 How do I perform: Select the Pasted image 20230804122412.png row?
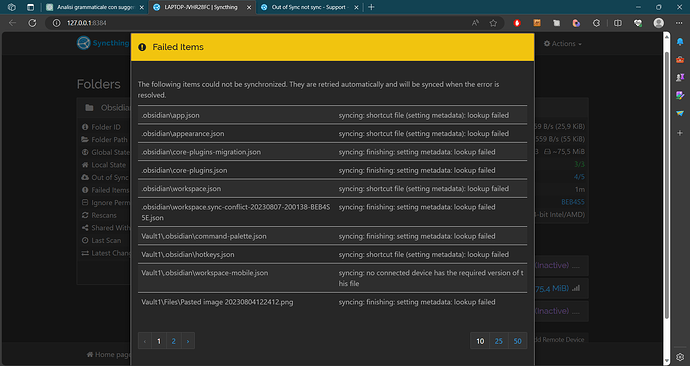tap(332, 302)
